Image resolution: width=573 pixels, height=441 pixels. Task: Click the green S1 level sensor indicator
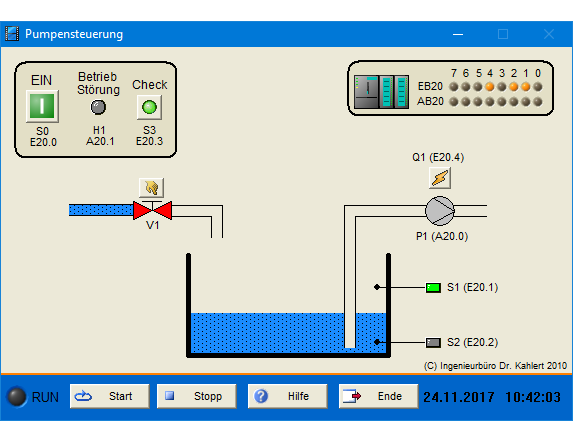tap(433, 288)
